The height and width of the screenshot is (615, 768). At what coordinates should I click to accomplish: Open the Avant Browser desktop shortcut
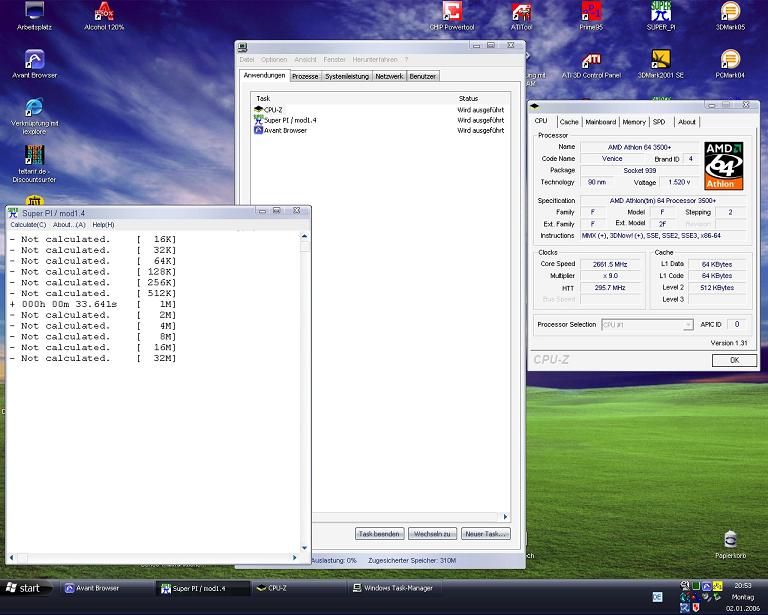pos(34,64)
